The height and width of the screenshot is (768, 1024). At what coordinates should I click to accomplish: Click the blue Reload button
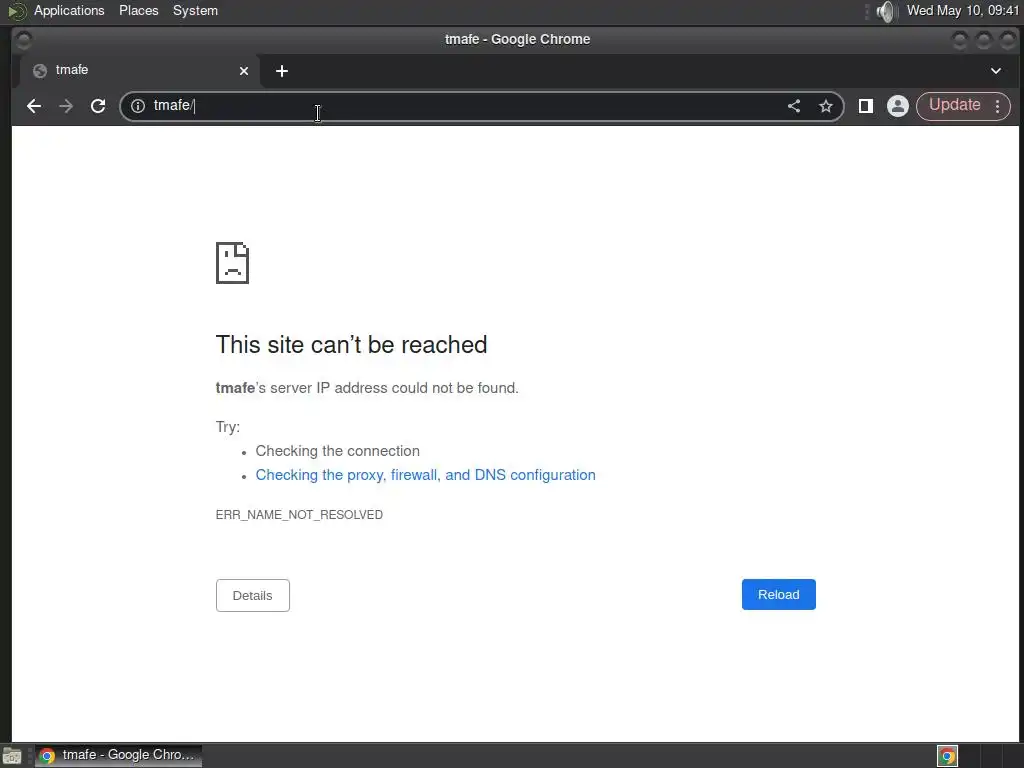778,594
